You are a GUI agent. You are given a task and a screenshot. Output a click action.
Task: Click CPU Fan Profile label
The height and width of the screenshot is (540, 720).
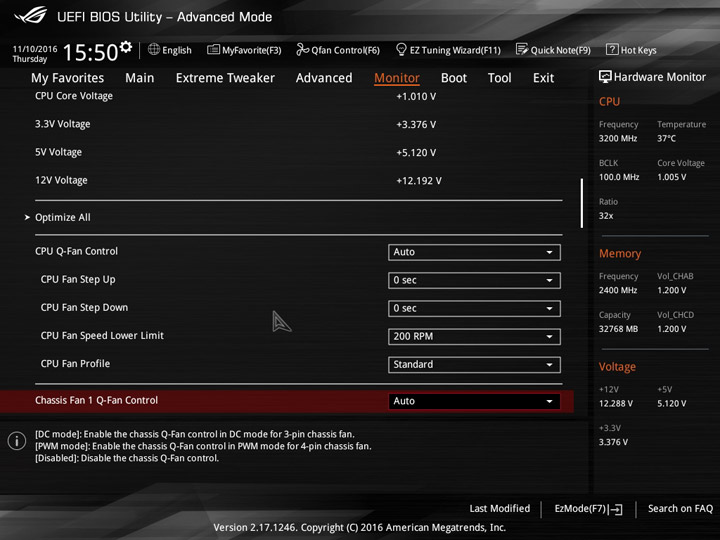(x=75, y=364)
